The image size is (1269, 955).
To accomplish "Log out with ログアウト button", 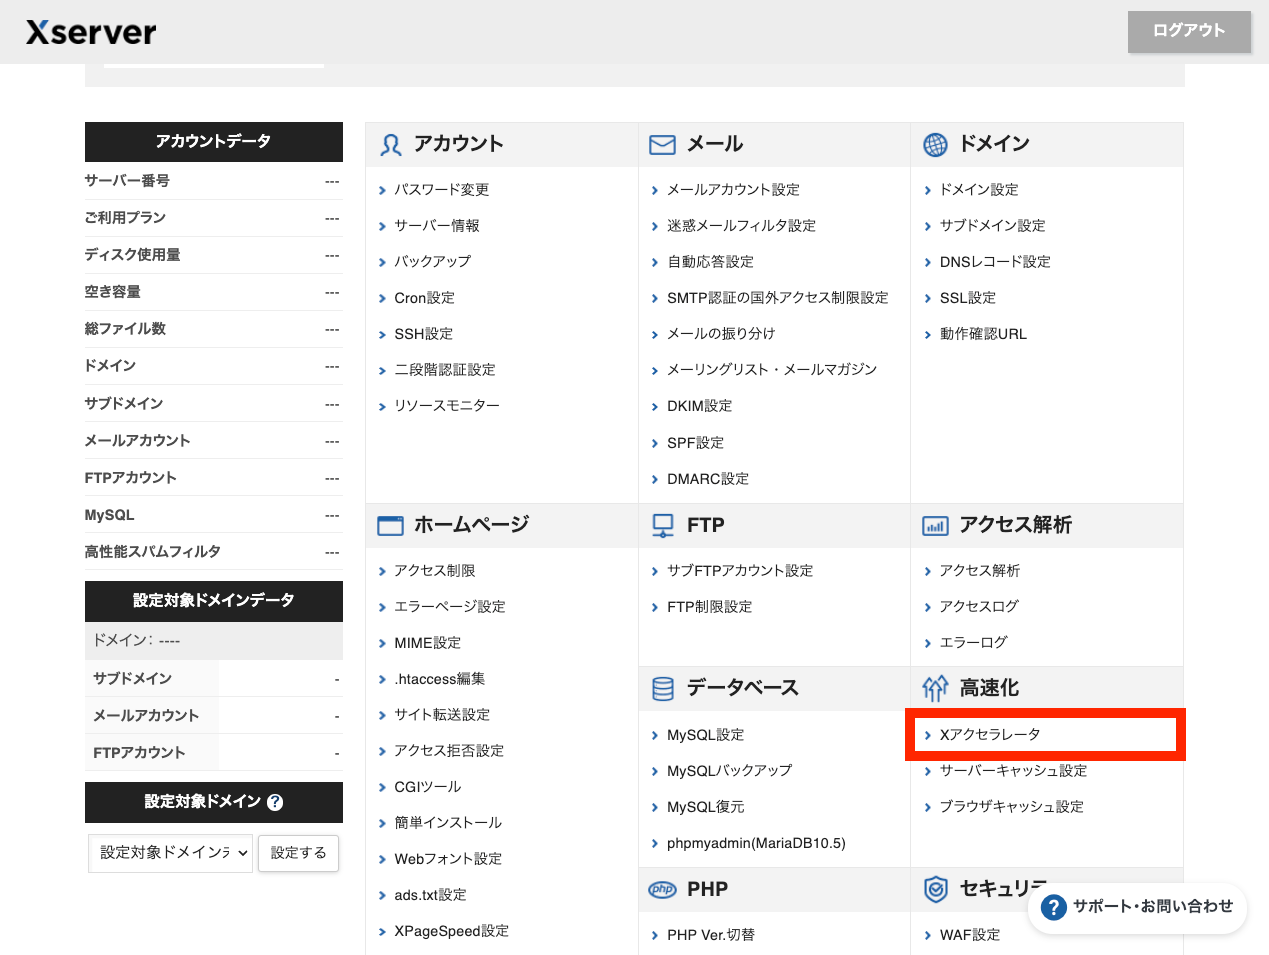I will click(1189, 32).
